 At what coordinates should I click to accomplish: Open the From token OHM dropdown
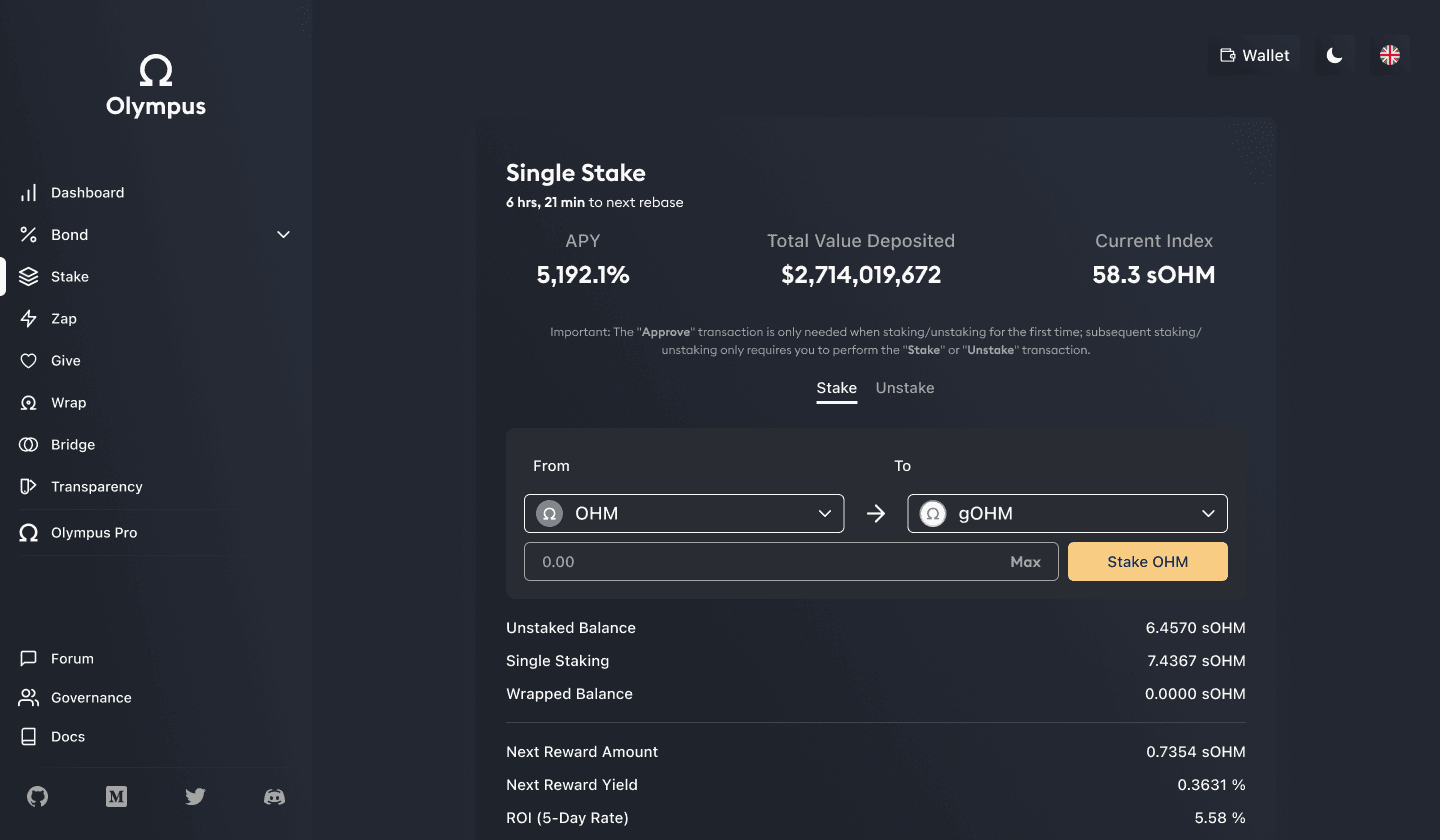point(684,514)
